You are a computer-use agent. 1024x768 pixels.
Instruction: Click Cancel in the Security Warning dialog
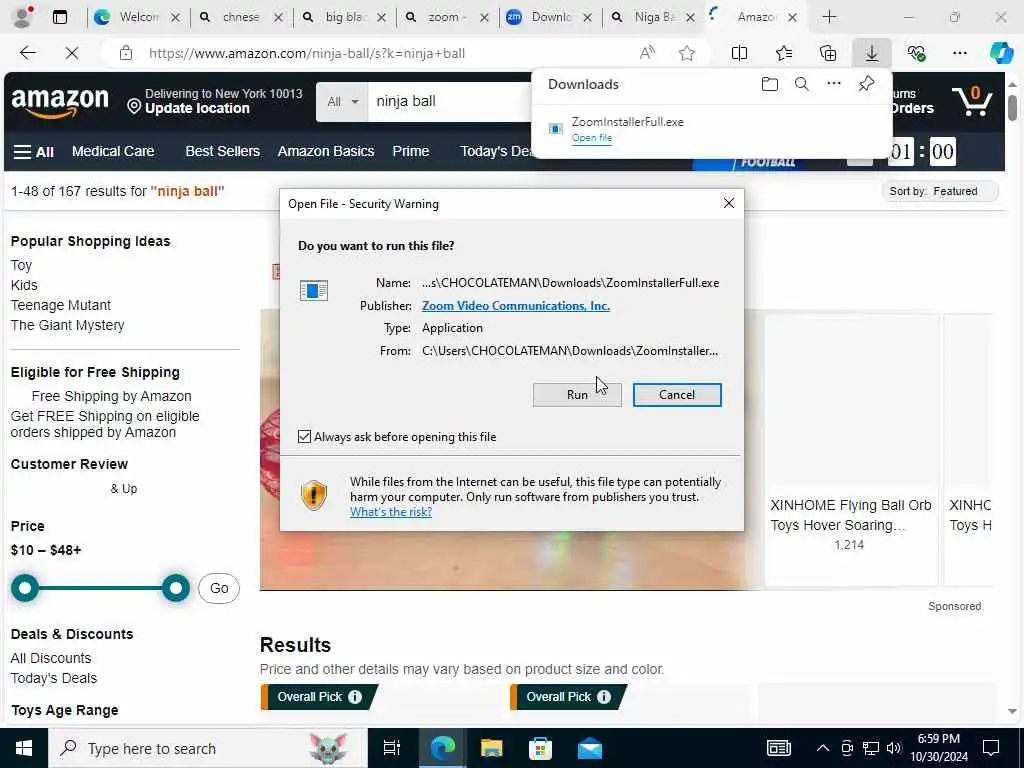pos(677,394)
